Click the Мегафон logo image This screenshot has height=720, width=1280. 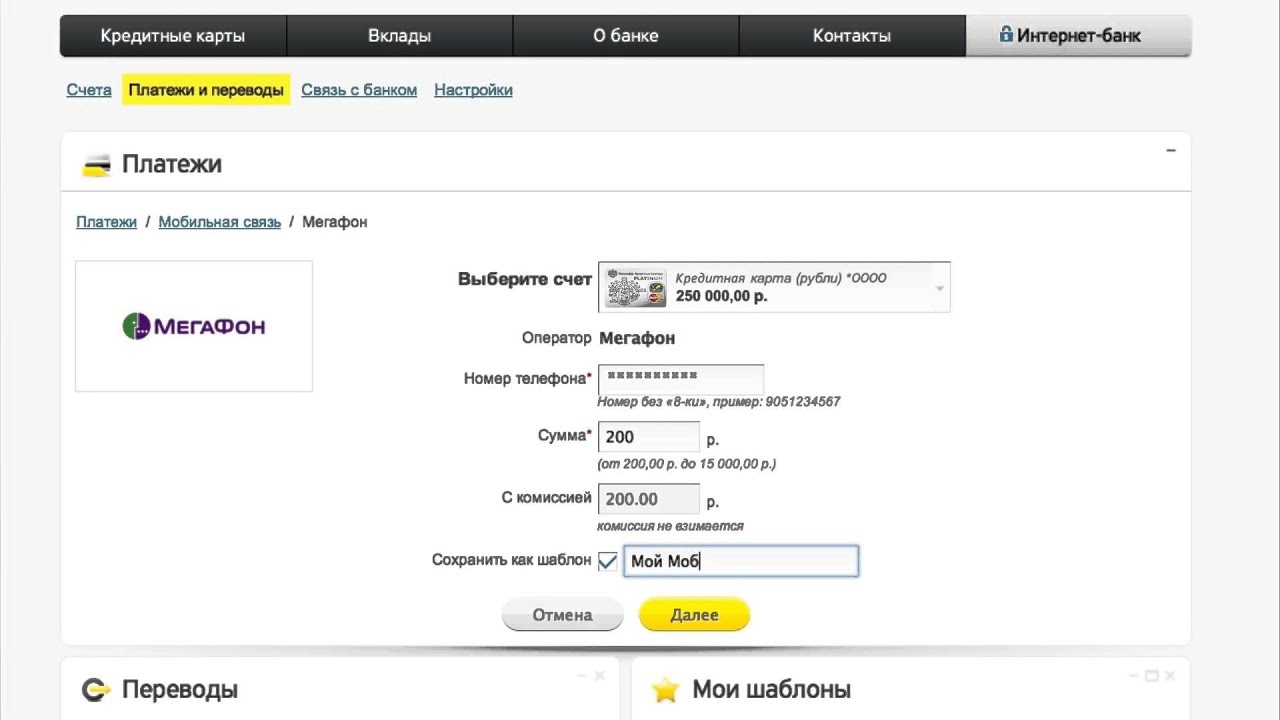(x=194, y=326)
